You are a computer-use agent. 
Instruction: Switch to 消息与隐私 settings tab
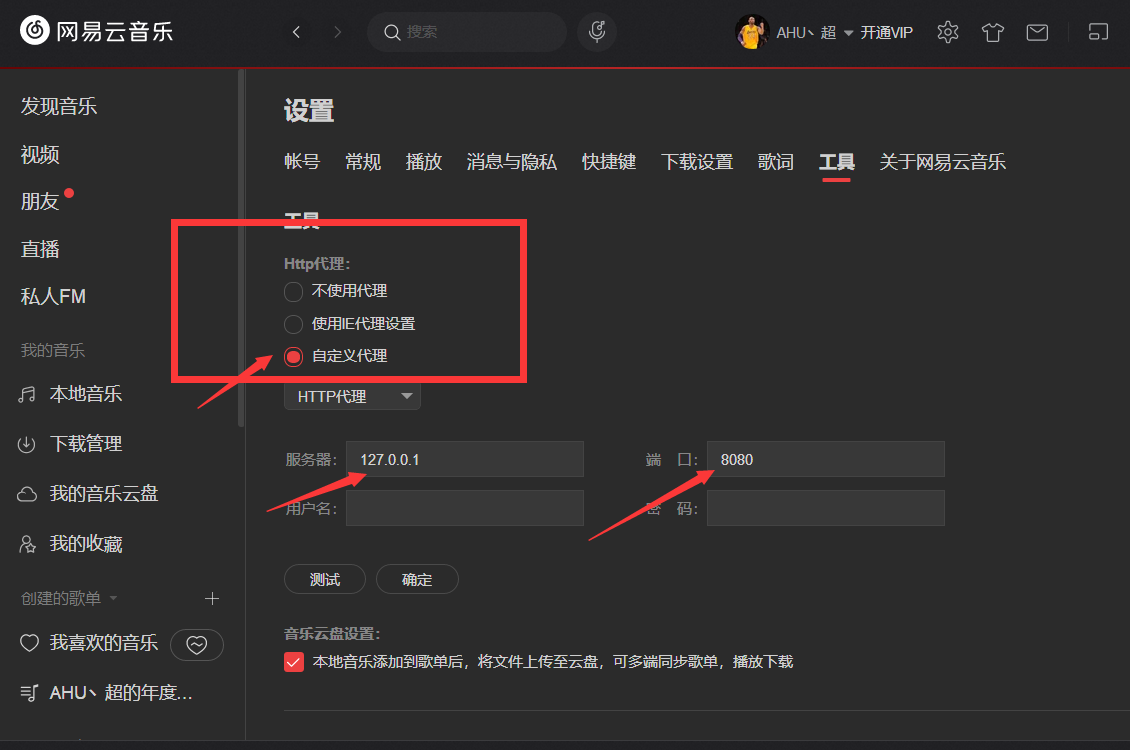click(x=512, y=161)
